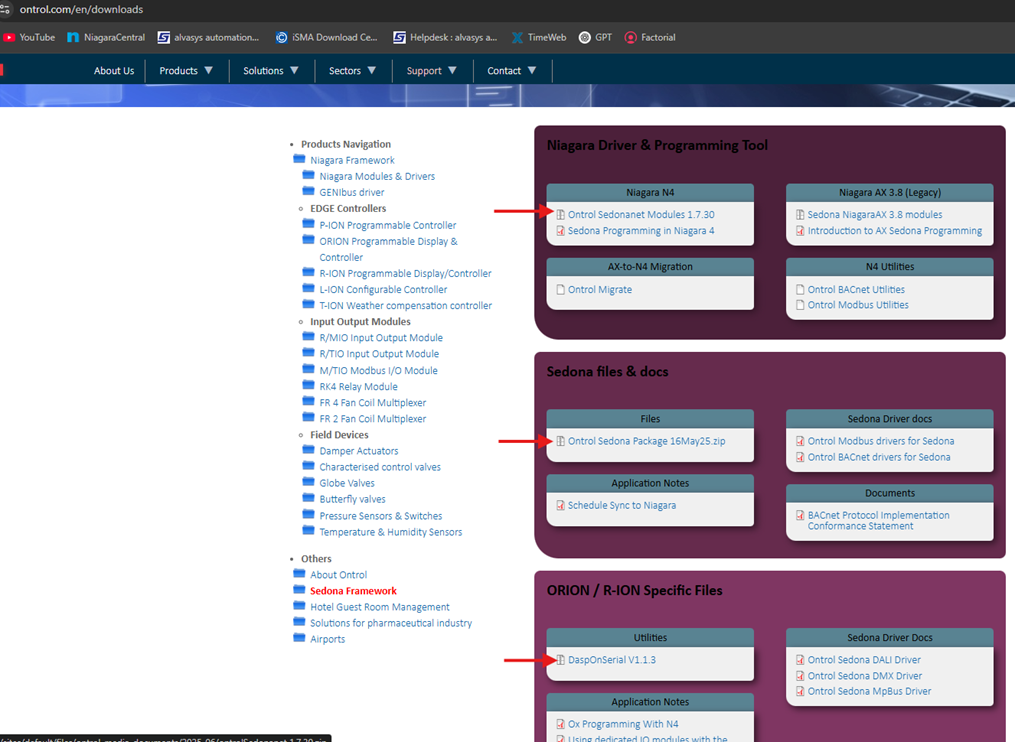
Task: Click the zip icon beside DaspOnSerial V1.1.3
Action: pos(561,660)
